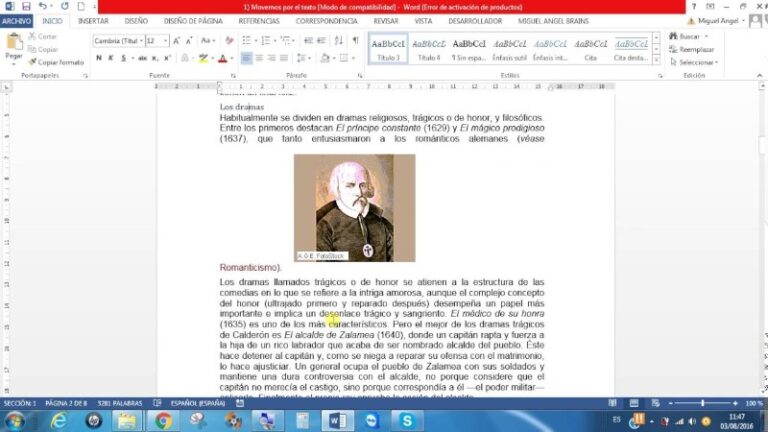Toggle italic (K) formatting
The image size is (768, 432).
(x=111, y=58)
